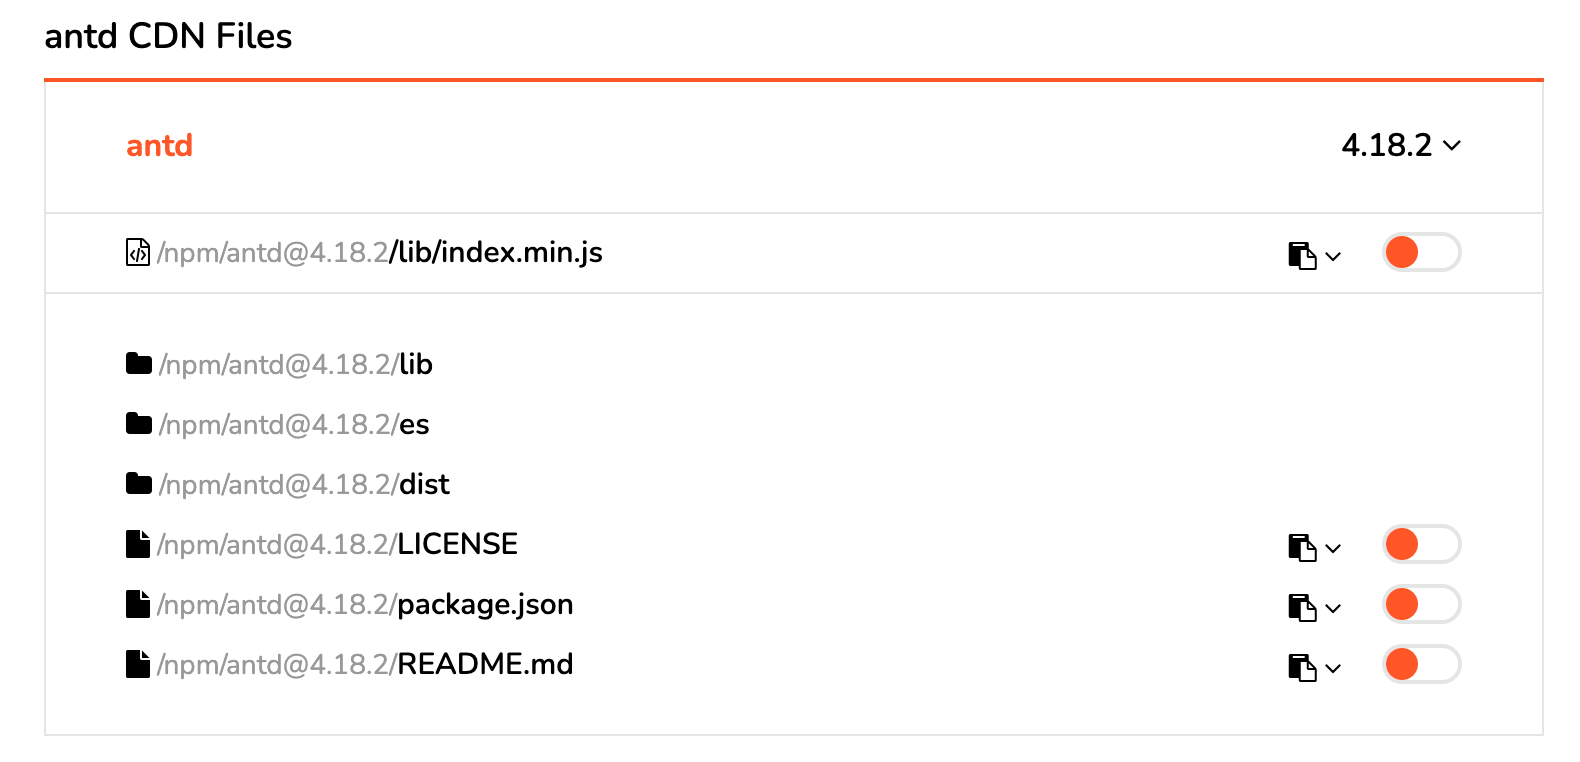Toggle the package.json switch
1580x762 pixels.
(1421, 604)
